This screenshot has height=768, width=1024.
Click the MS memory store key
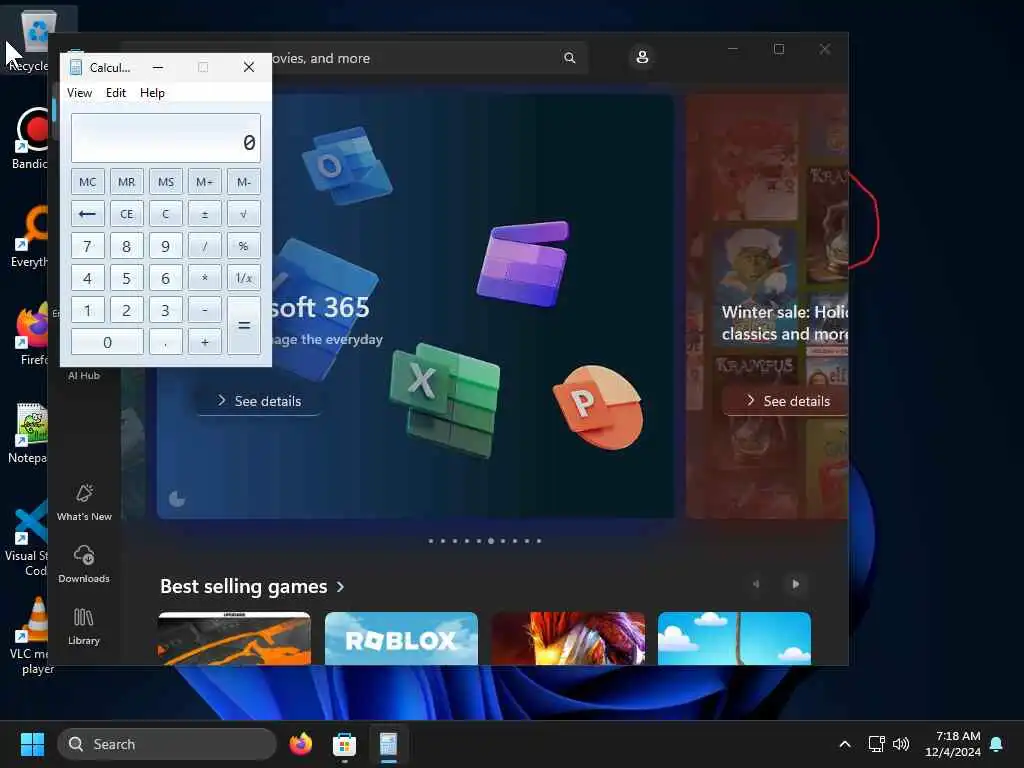tap(166, 182)
